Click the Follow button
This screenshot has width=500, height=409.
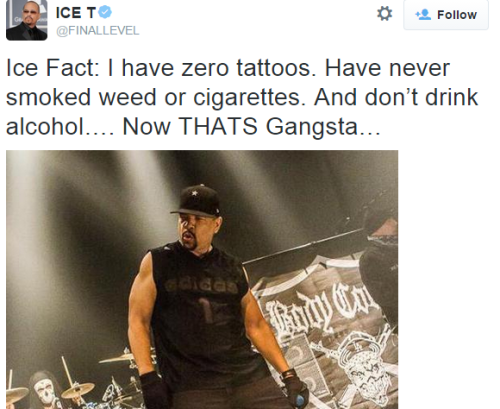(446, 15)
